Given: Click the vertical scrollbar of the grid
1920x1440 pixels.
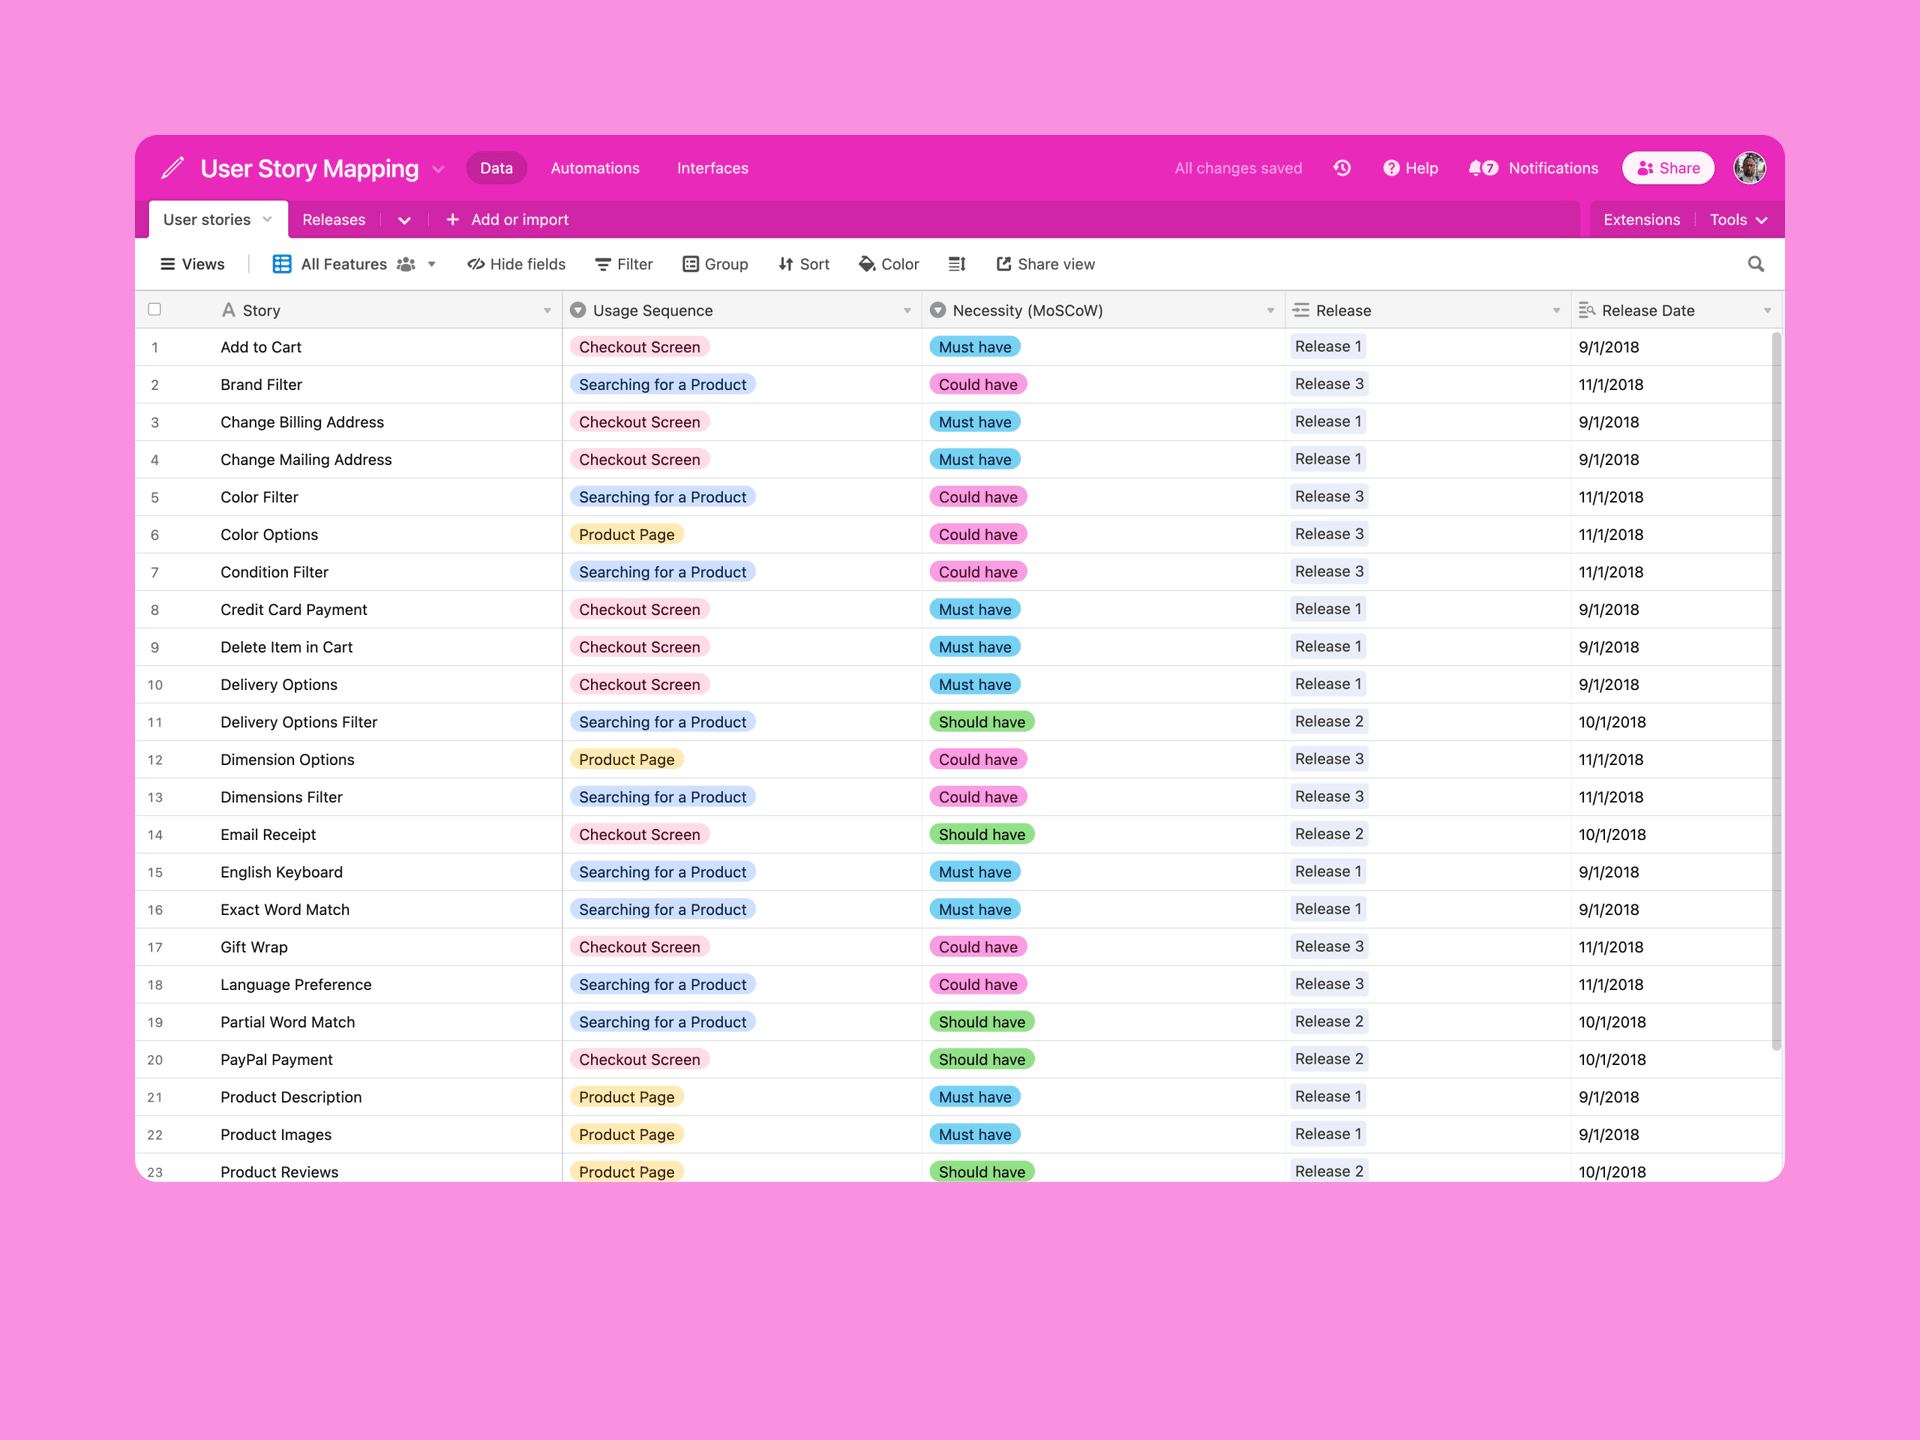Looking at the screenshot, I should (x=1776, y=690).
